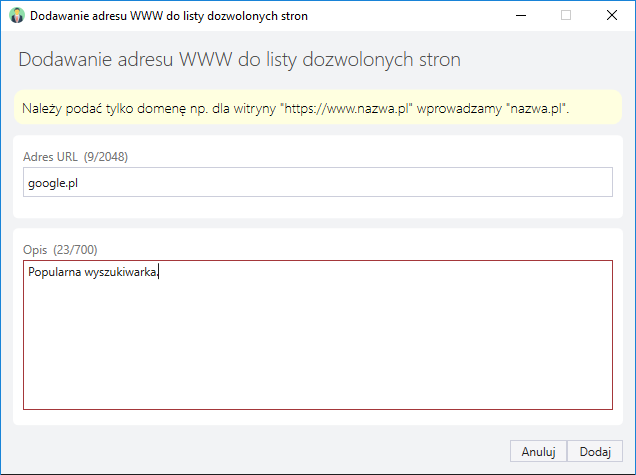Click the window title bar text

tap(169, 16)
